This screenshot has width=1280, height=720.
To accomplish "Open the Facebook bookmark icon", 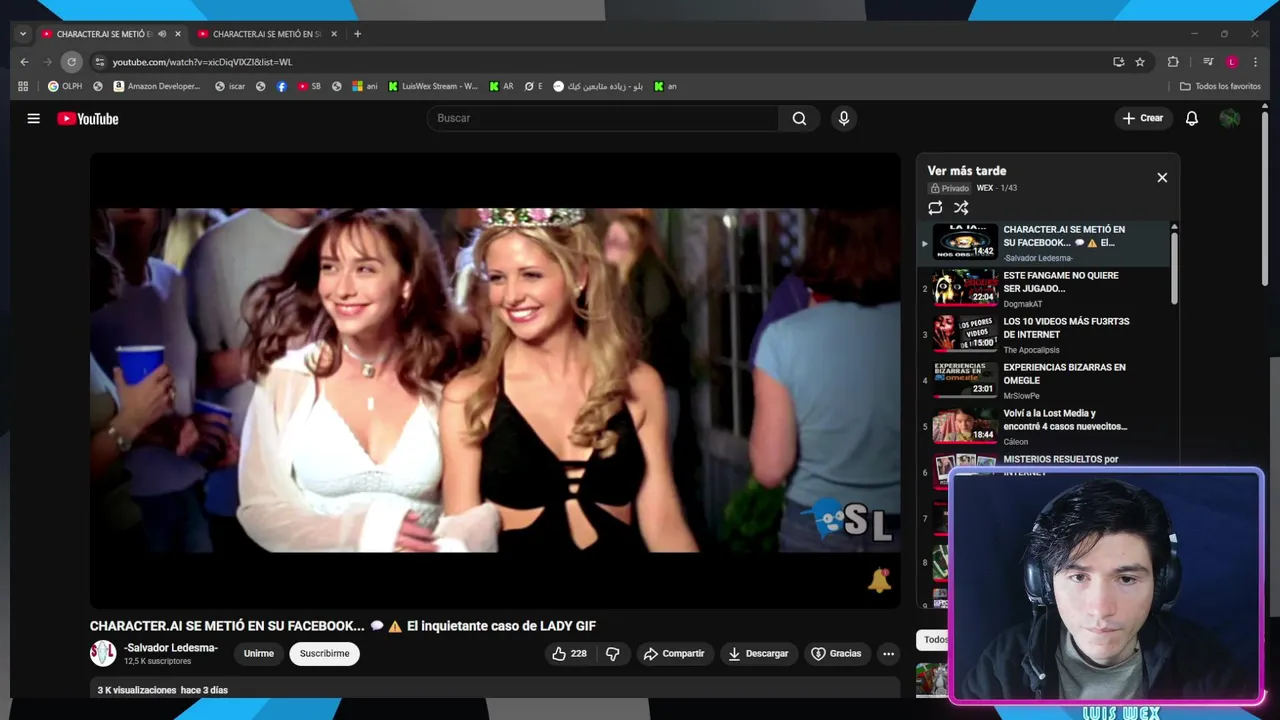I will (x=281, y=86).
